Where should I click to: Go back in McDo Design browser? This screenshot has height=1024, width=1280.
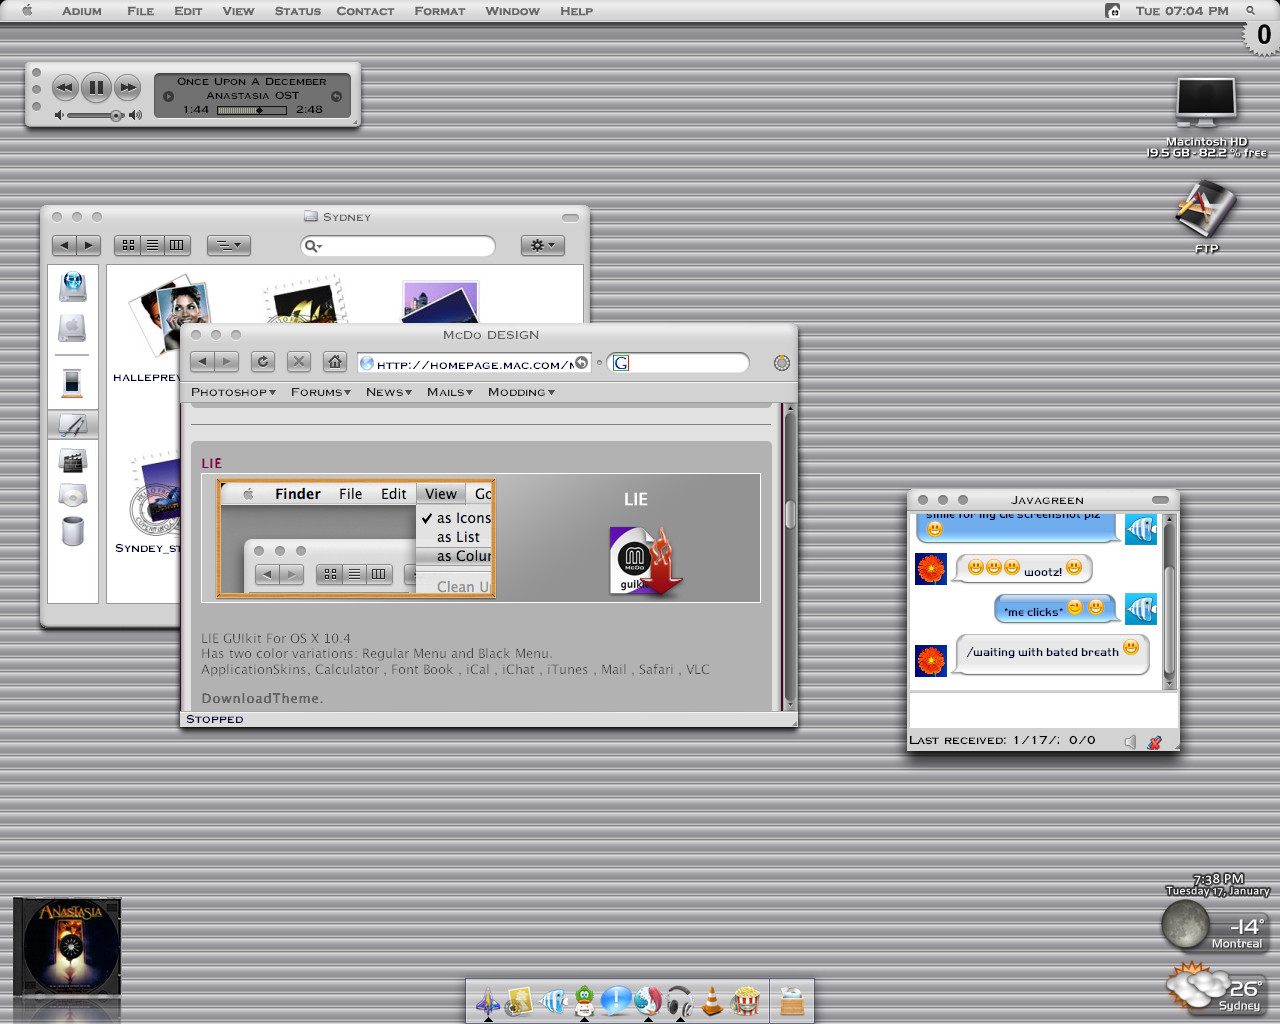(x=203, y=362)
